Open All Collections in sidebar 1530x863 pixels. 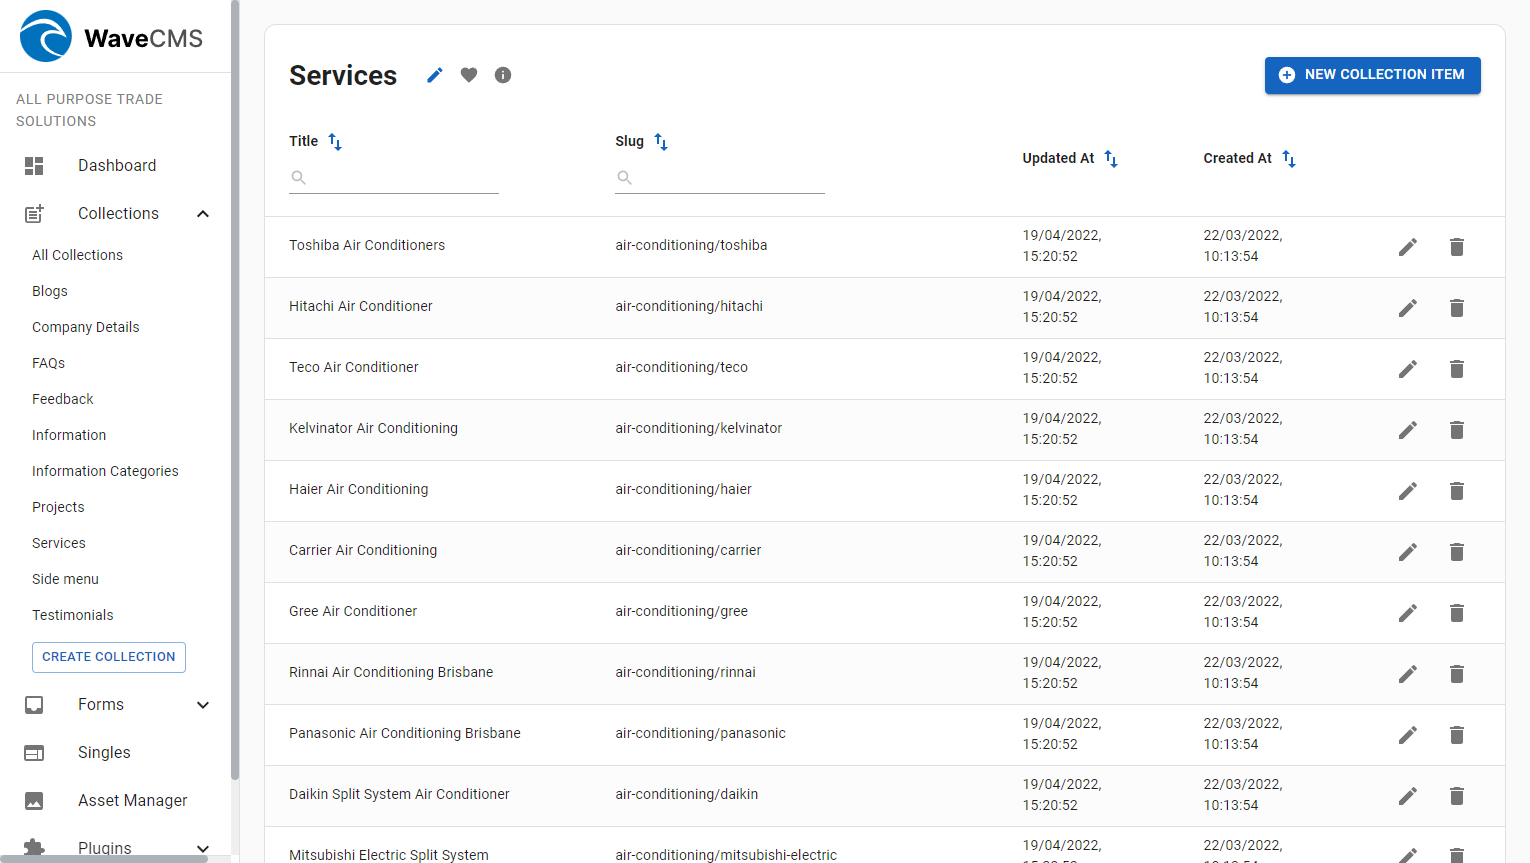pos(77,255)
